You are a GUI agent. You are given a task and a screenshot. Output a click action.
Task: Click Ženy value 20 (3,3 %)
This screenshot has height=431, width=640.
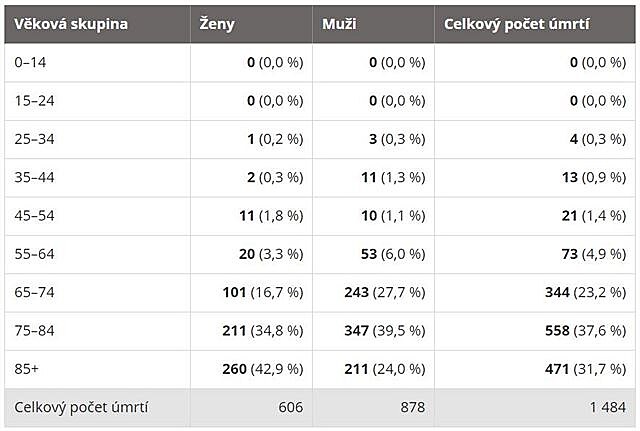coord(270,254)
